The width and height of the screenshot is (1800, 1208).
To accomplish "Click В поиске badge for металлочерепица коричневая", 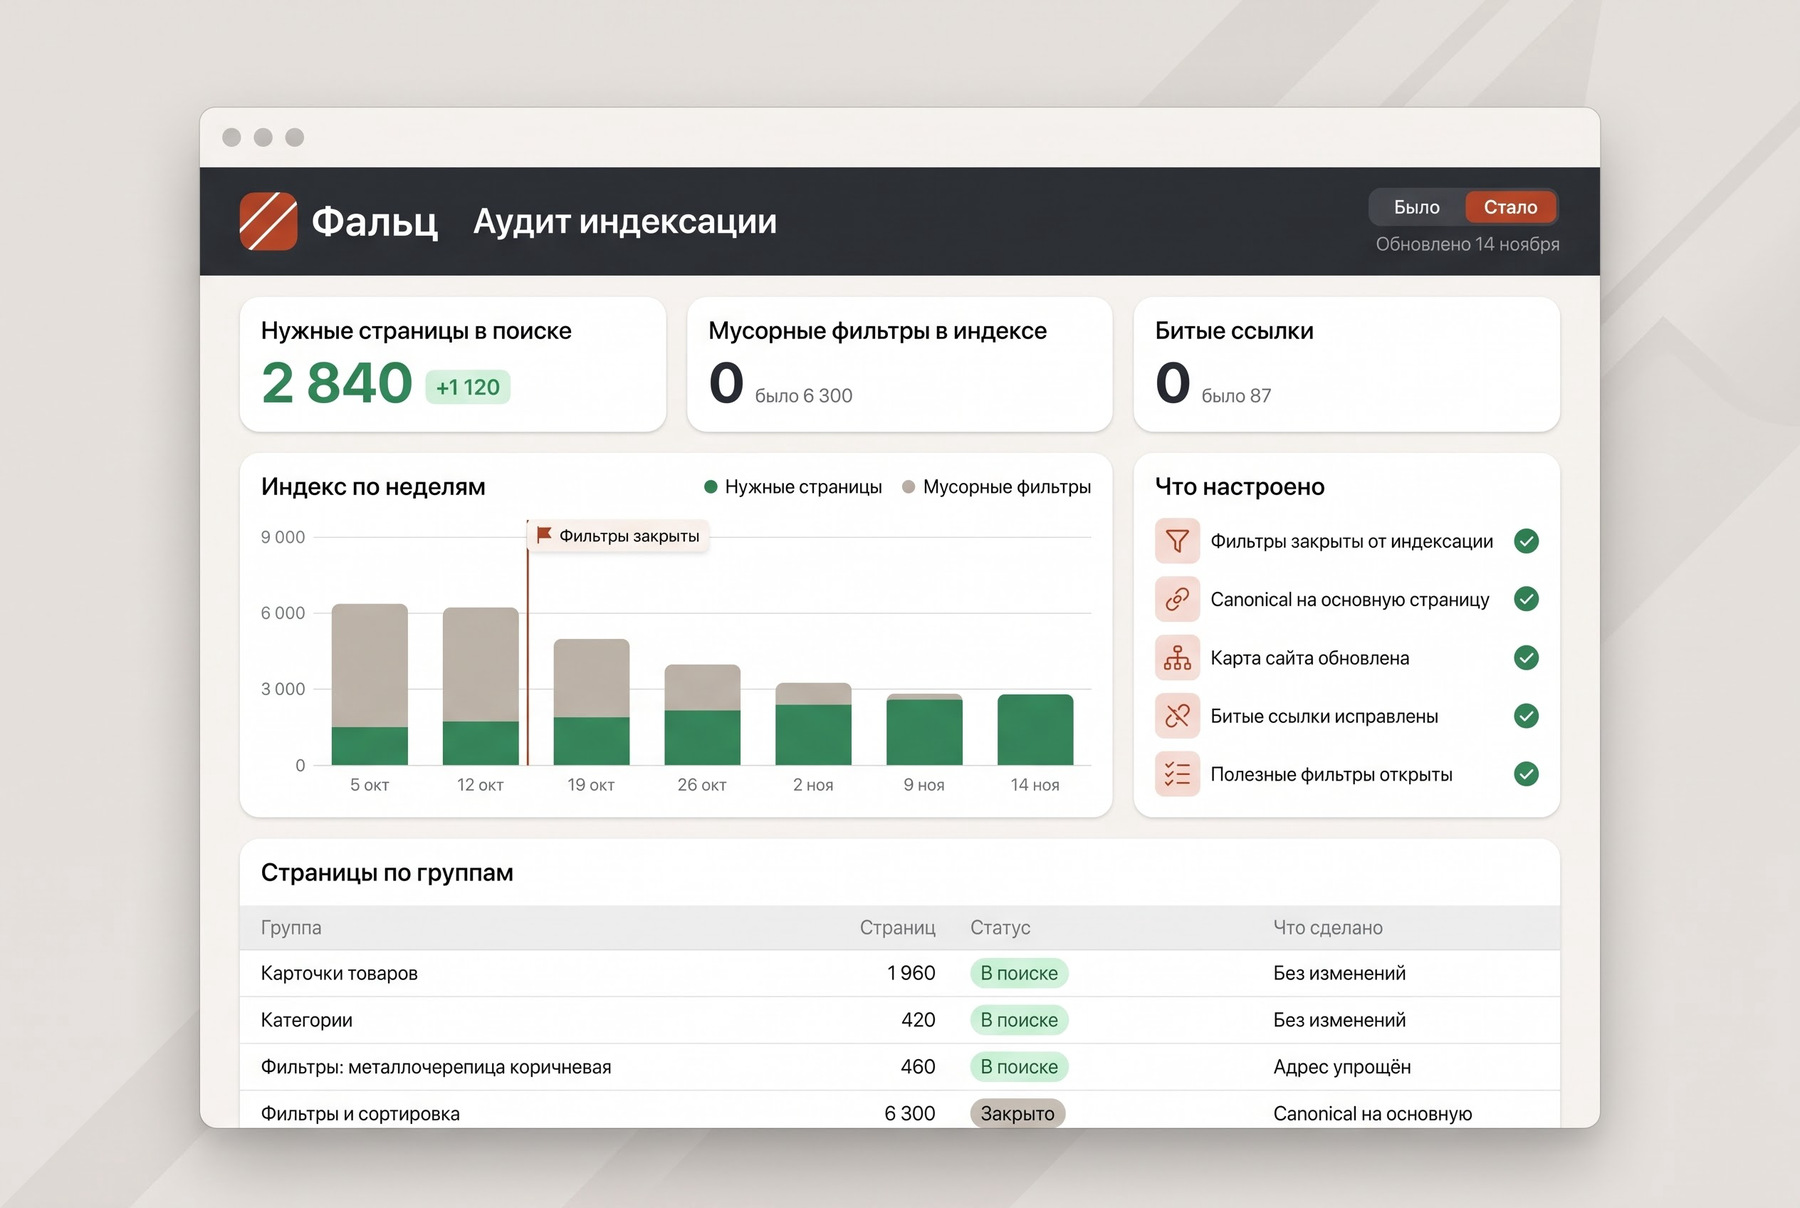I will [x=1019, y=1067].
